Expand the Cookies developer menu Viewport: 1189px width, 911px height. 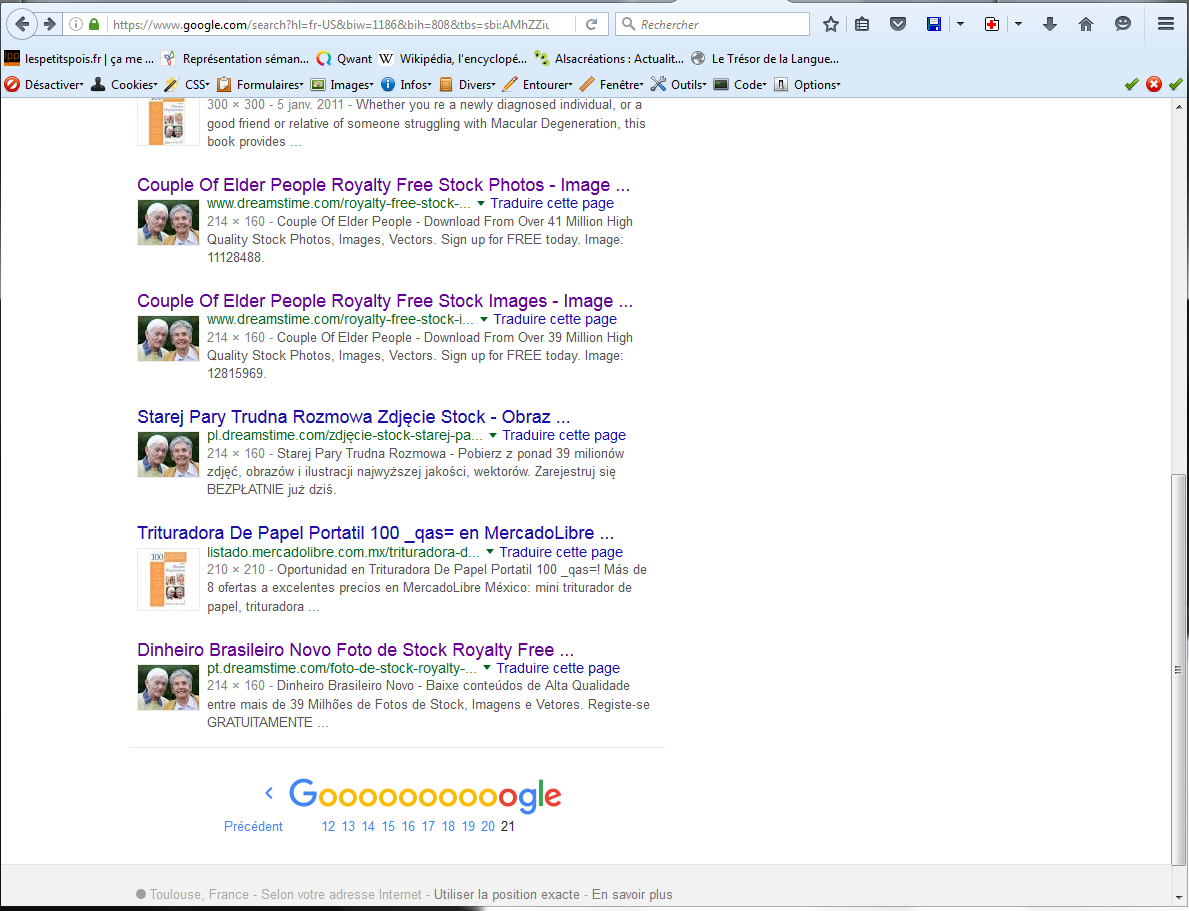coord(124,85)
